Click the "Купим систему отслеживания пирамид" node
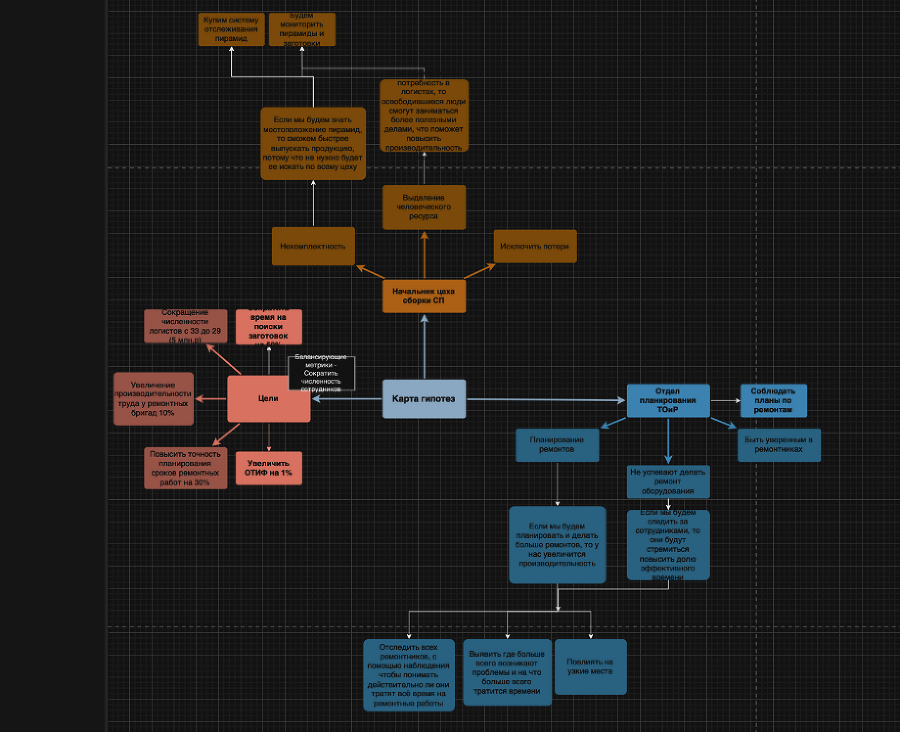The width and height of the screenshot is (900, 732). pos(232,29)
